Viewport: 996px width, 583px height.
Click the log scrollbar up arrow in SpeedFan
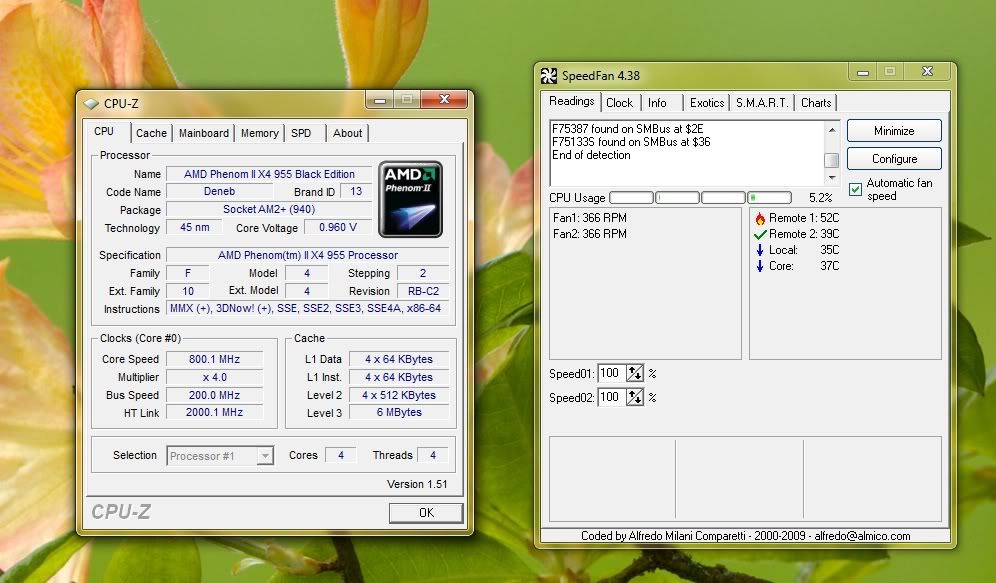click(x=831, y=130)
